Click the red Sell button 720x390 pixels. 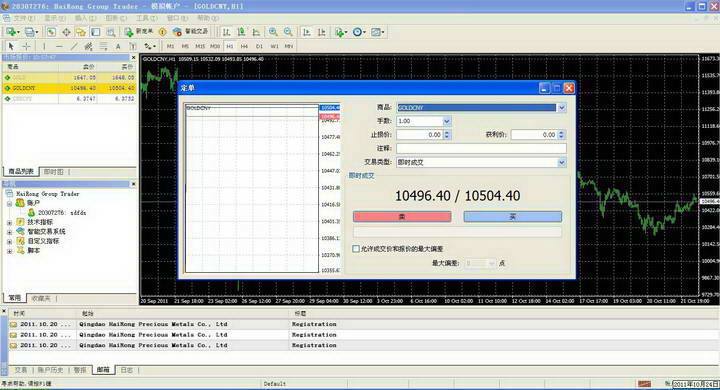402,216
